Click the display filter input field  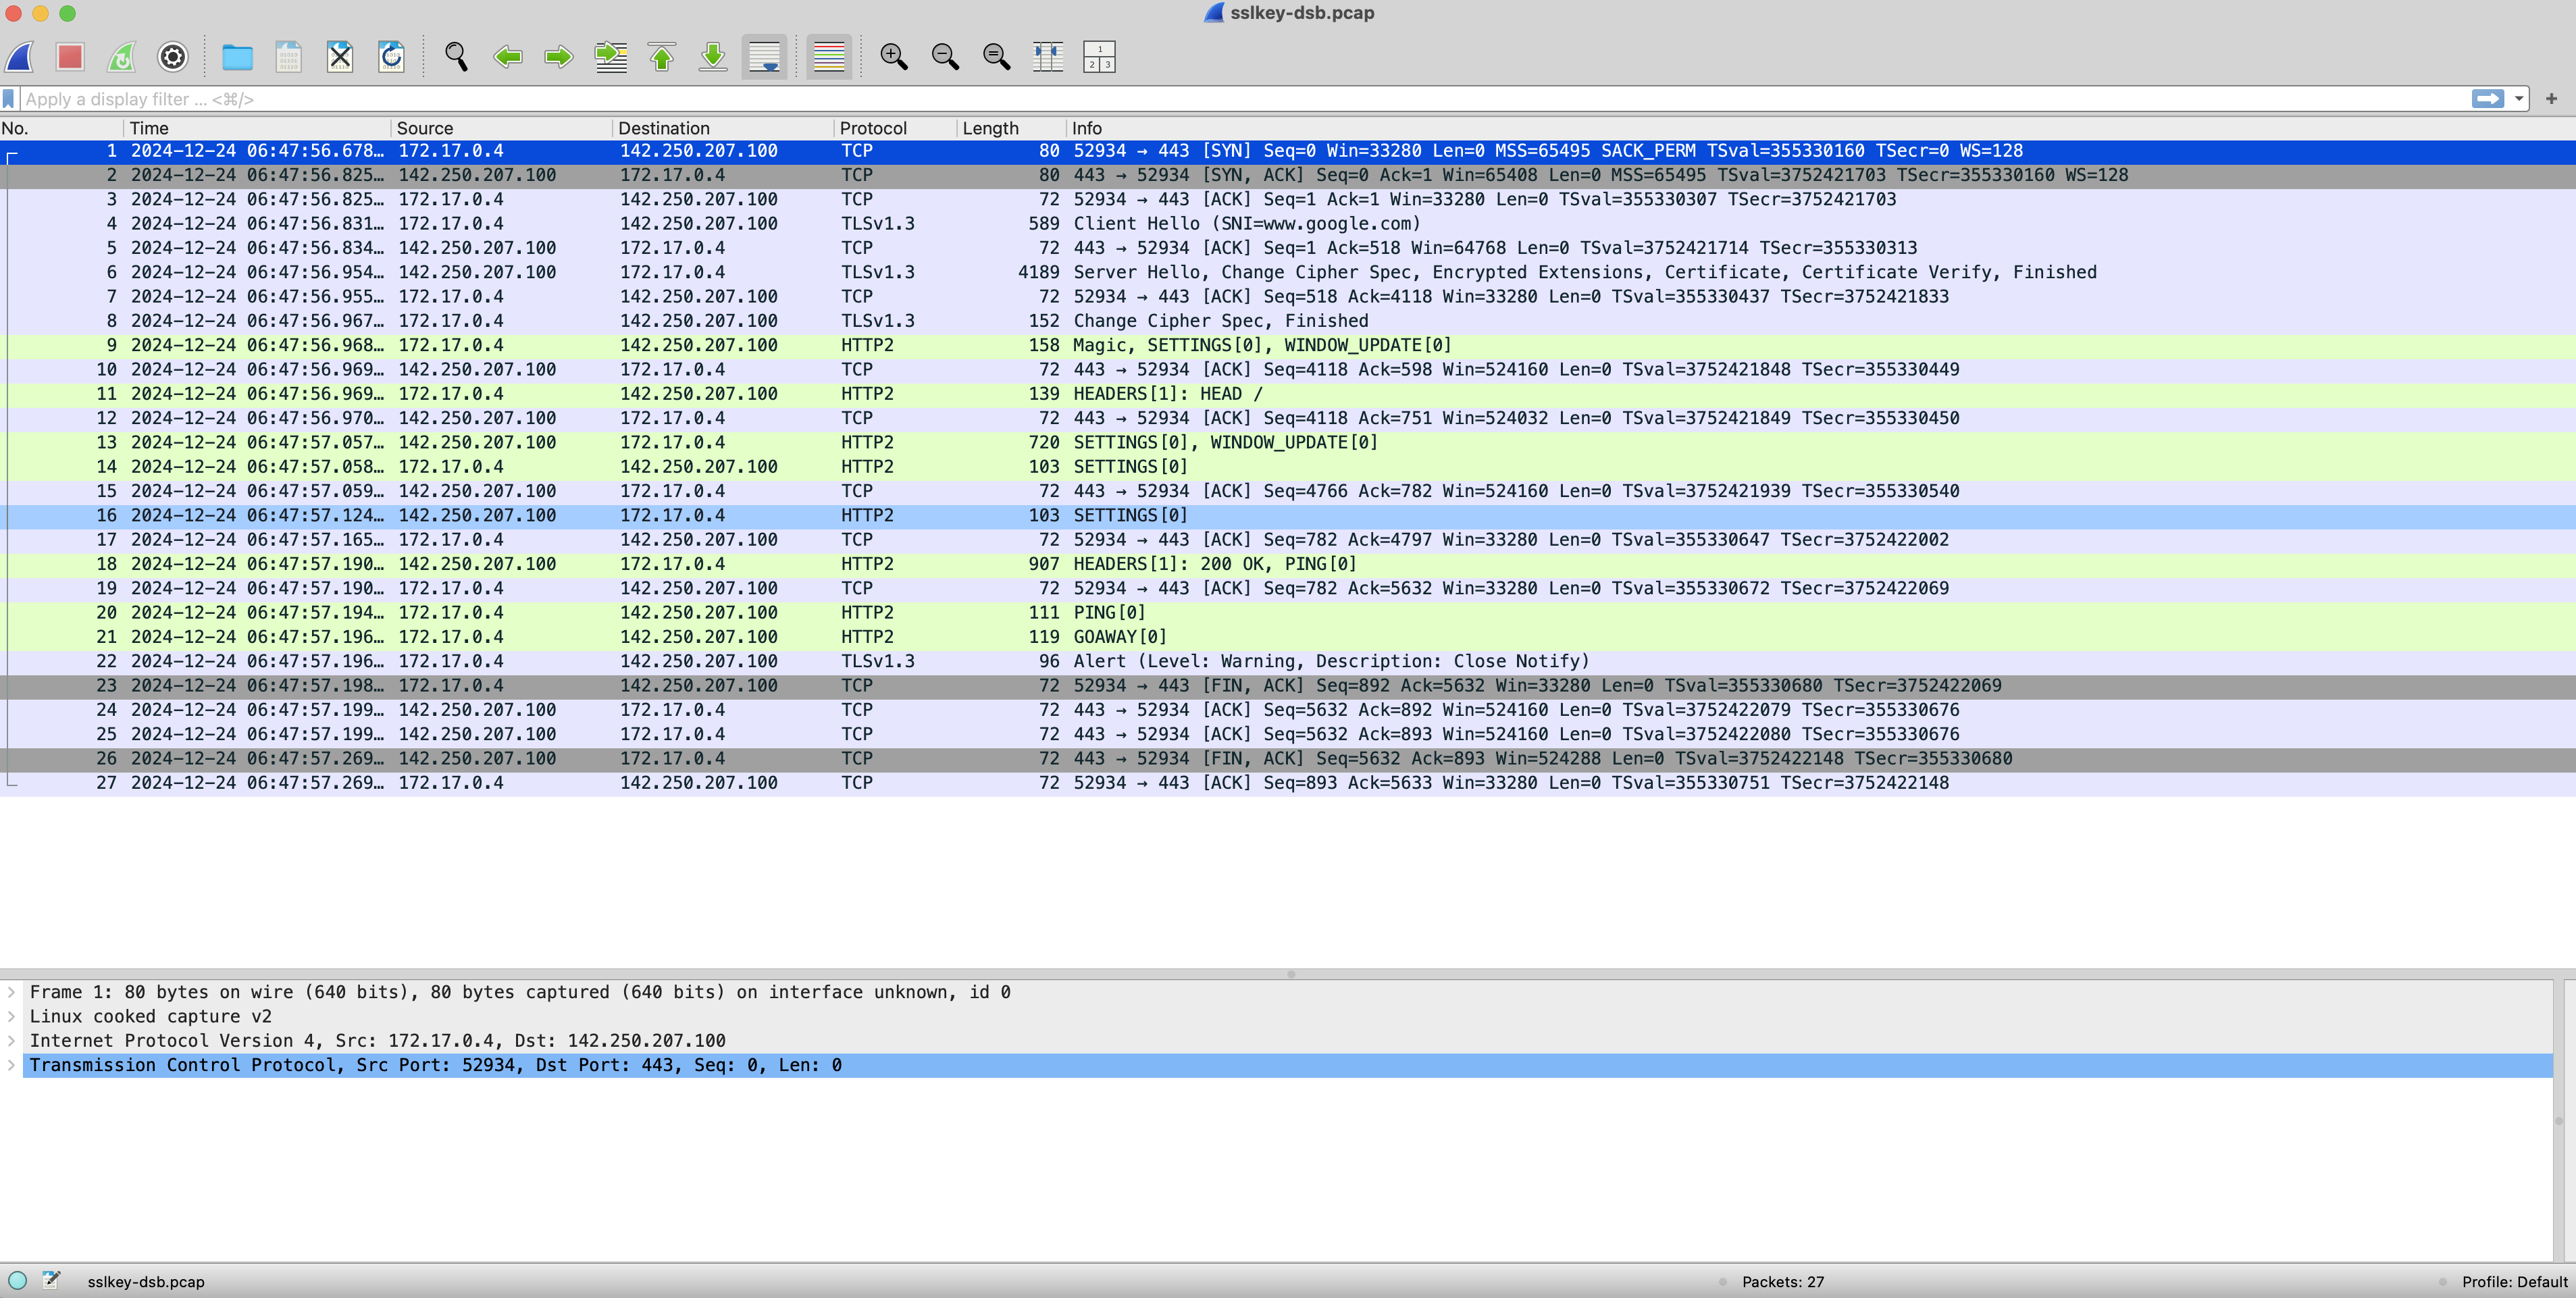tap(1245, 99)
